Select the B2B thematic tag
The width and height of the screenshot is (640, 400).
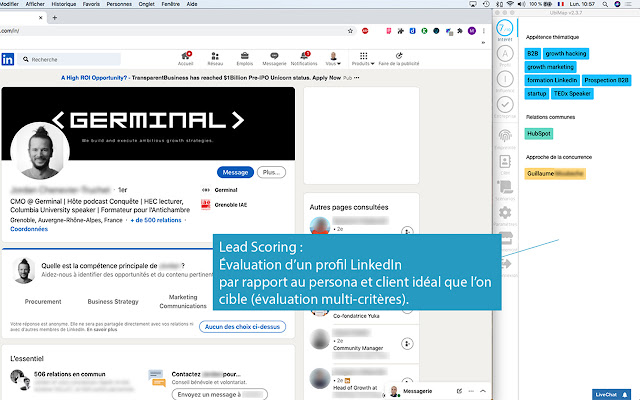pos(533,53)
